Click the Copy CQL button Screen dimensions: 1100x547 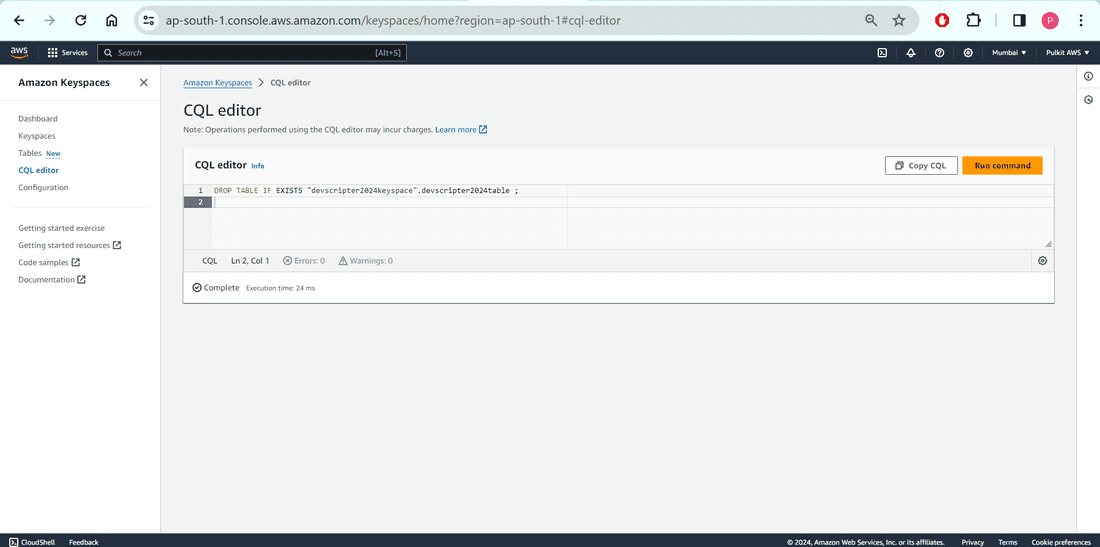click(921, 166)
